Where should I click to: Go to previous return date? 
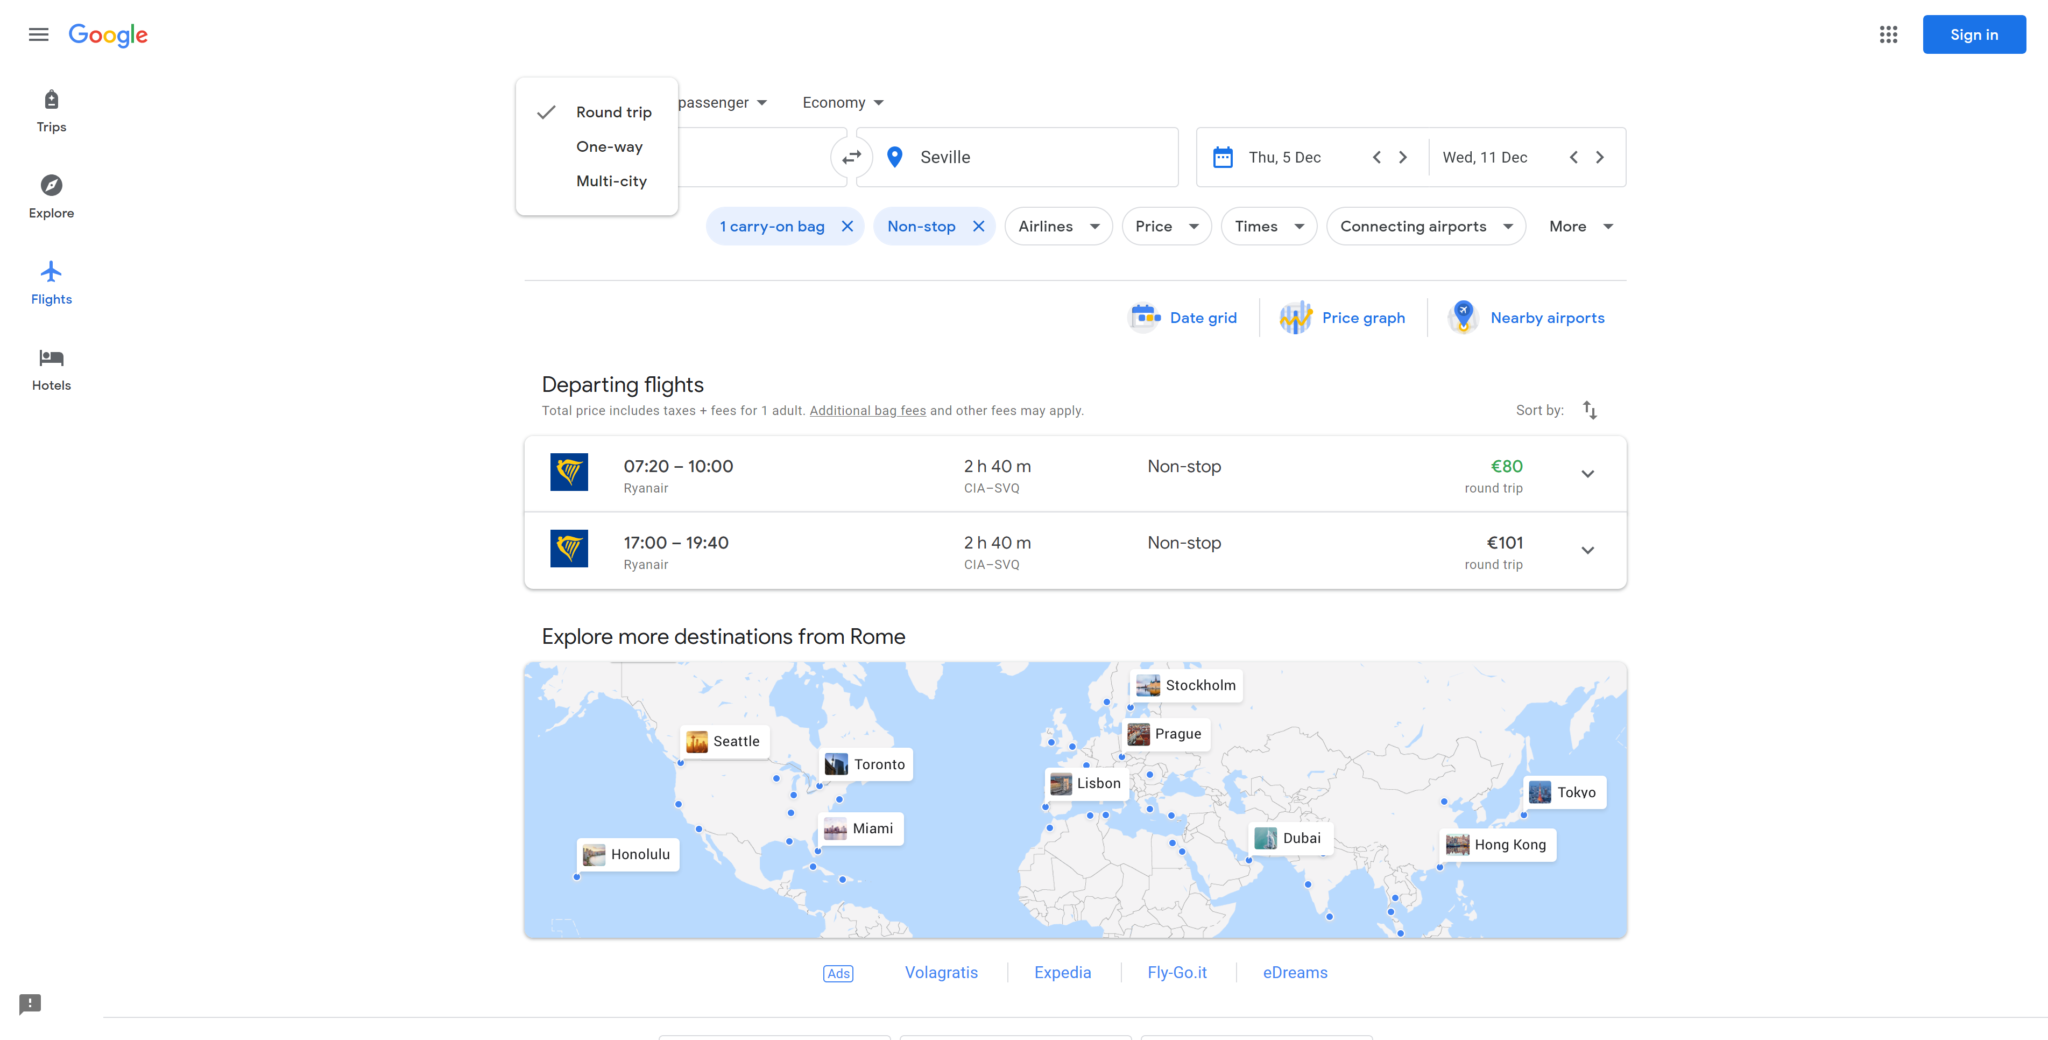pyautogui.click(x=1574, y=157)
